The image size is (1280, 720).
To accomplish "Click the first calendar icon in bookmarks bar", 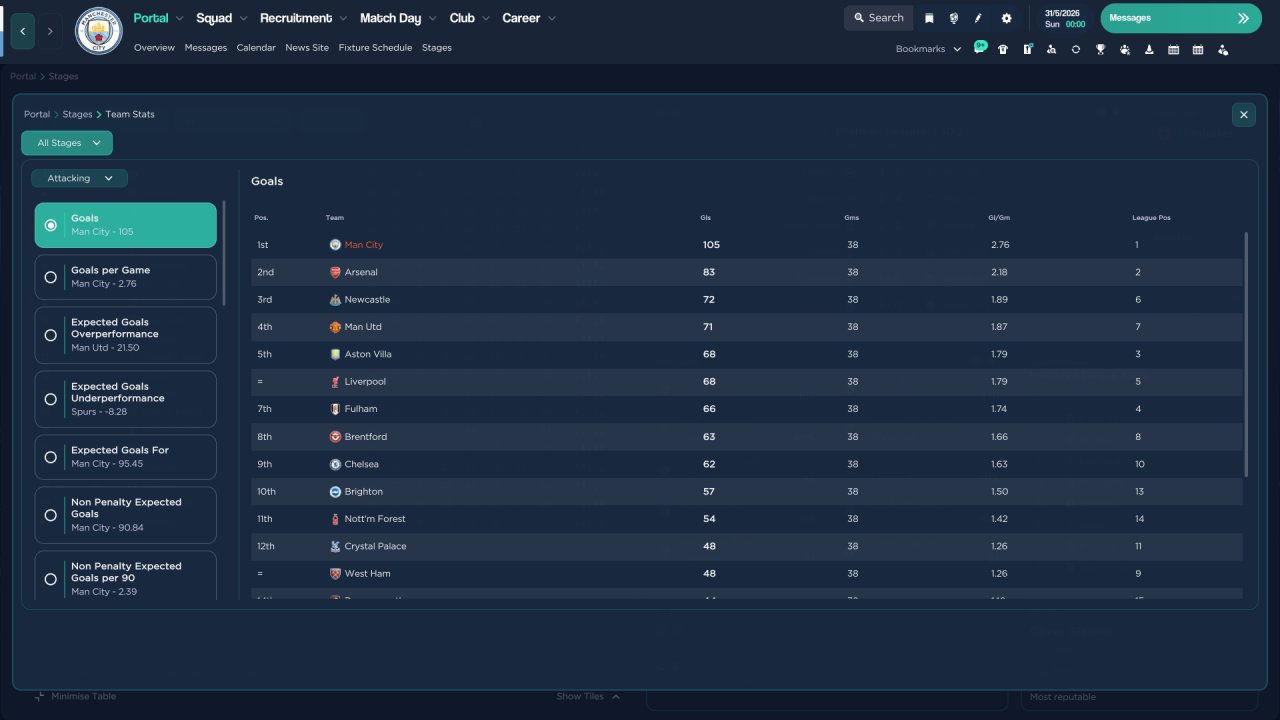I will pos(1174,49).
